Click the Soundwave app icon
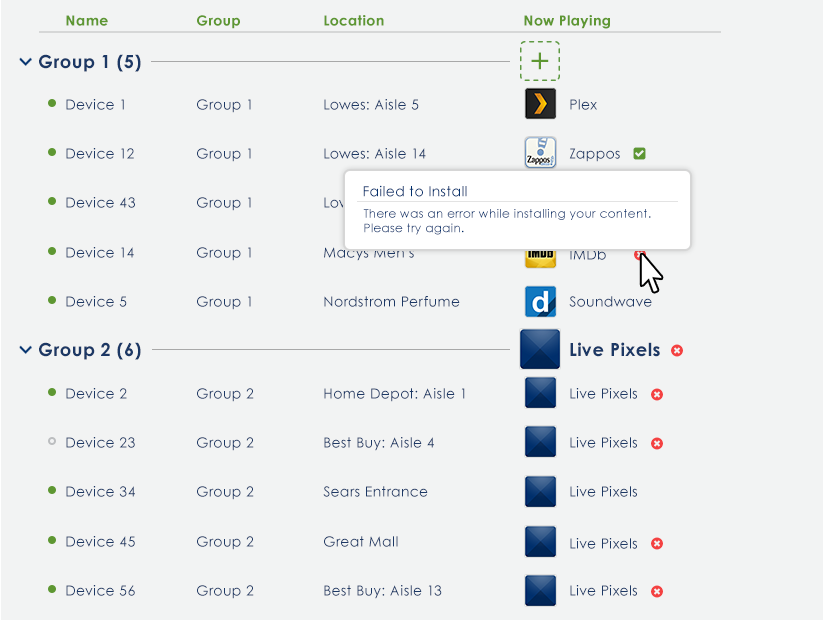The image size is (823, 620). [x=540, y=301]
